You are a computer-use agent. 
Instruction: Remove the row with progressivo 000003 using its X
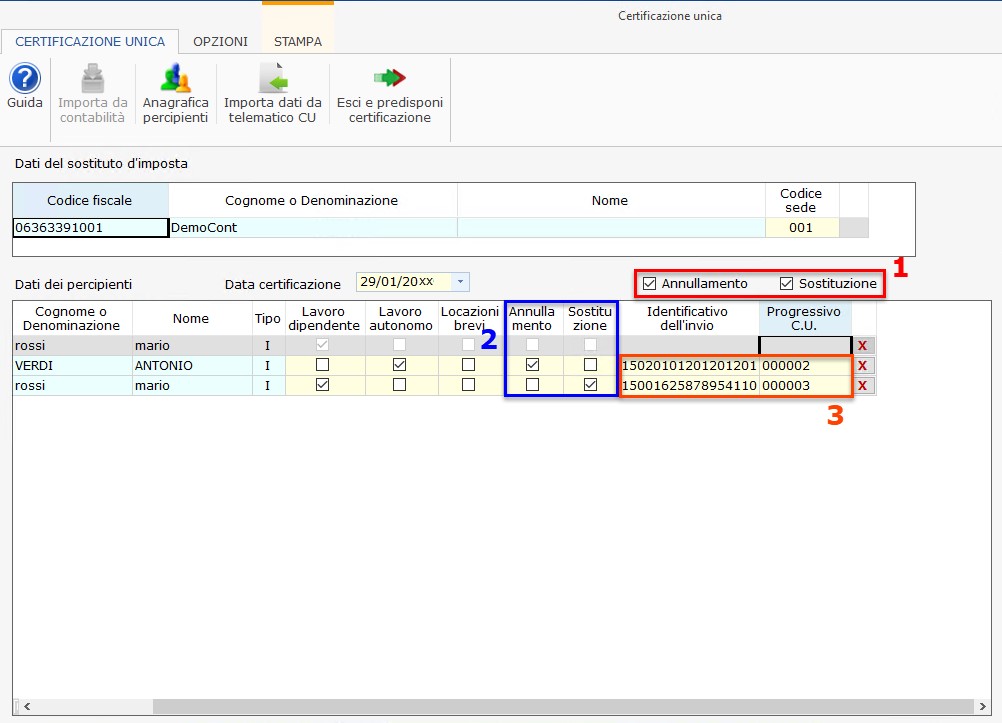tap(862, 385)
